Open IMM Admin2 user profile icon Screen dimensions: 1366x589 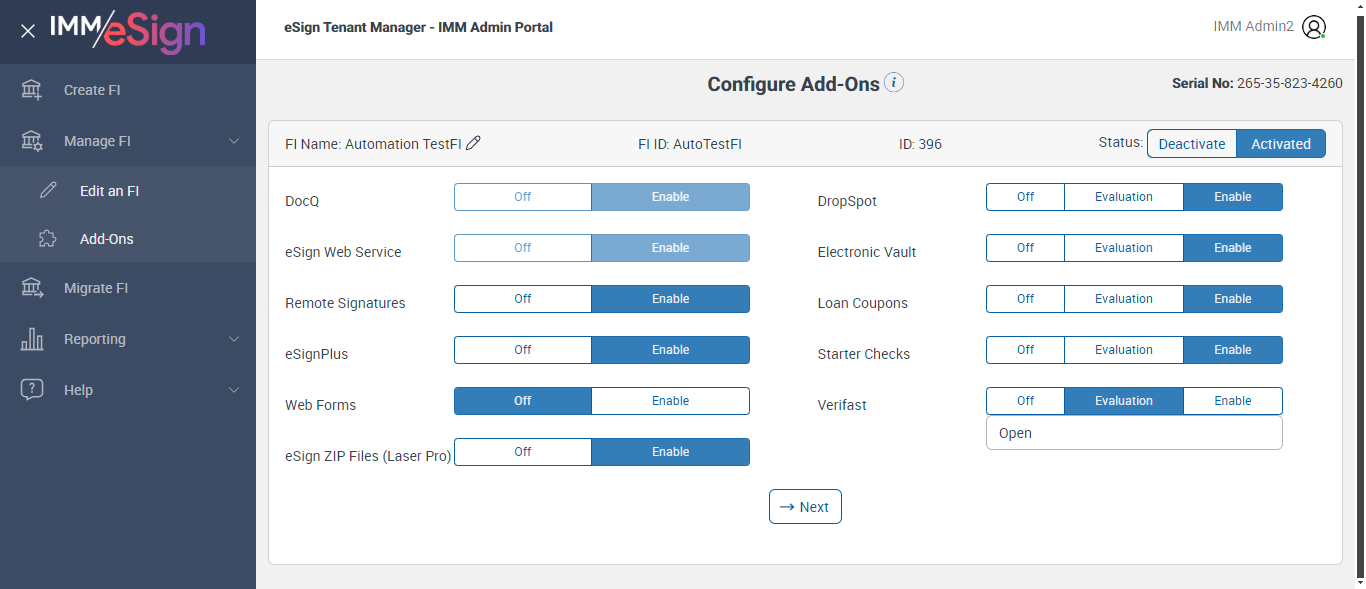(x=1314, y=27)
